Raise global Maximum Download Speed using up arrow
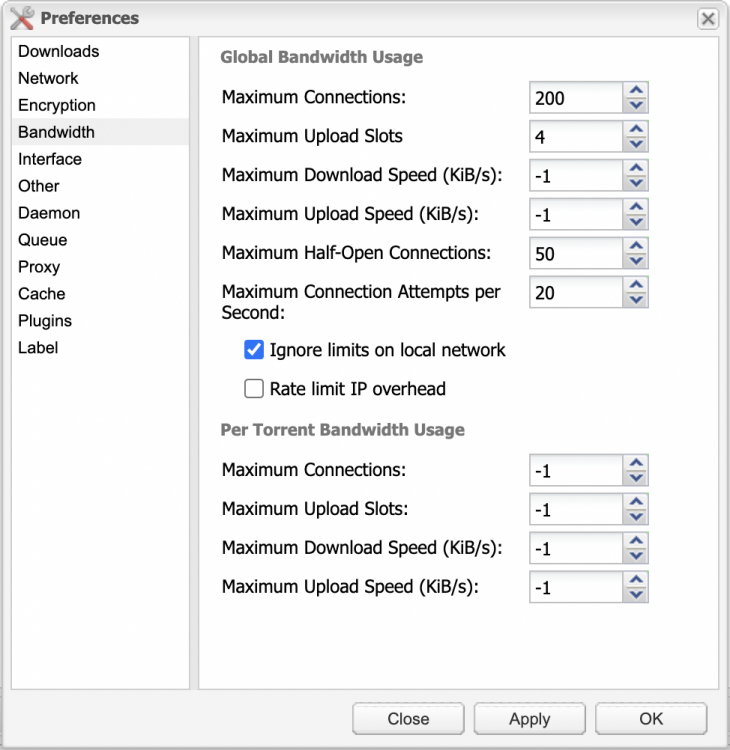Screen dimensions: 730x750 click(636, 168)
